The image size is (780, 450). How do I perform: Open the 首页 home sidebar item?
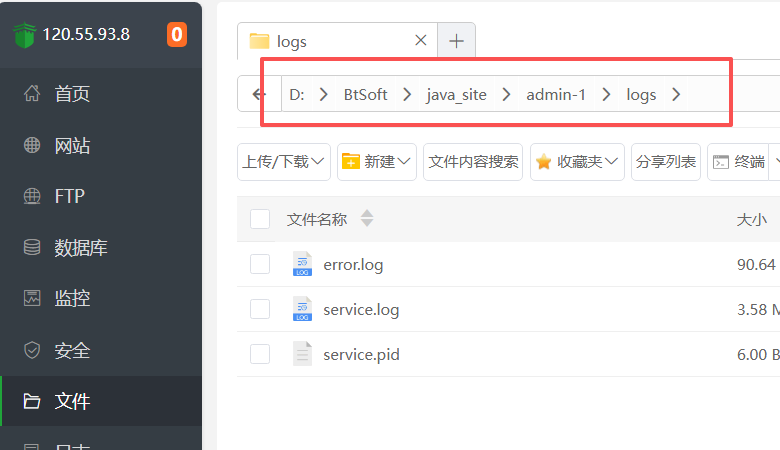[101, 93]
